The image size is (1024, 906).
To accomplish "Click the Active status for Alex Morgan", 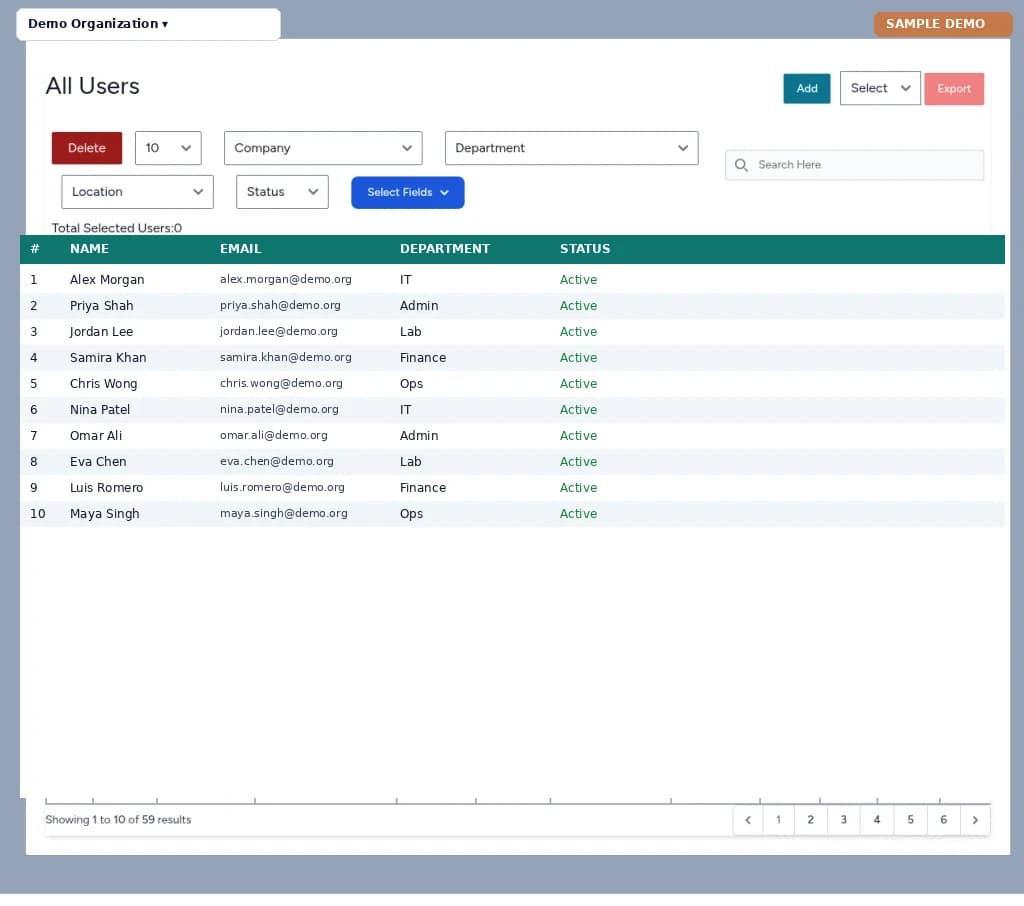I will point(578,280).
